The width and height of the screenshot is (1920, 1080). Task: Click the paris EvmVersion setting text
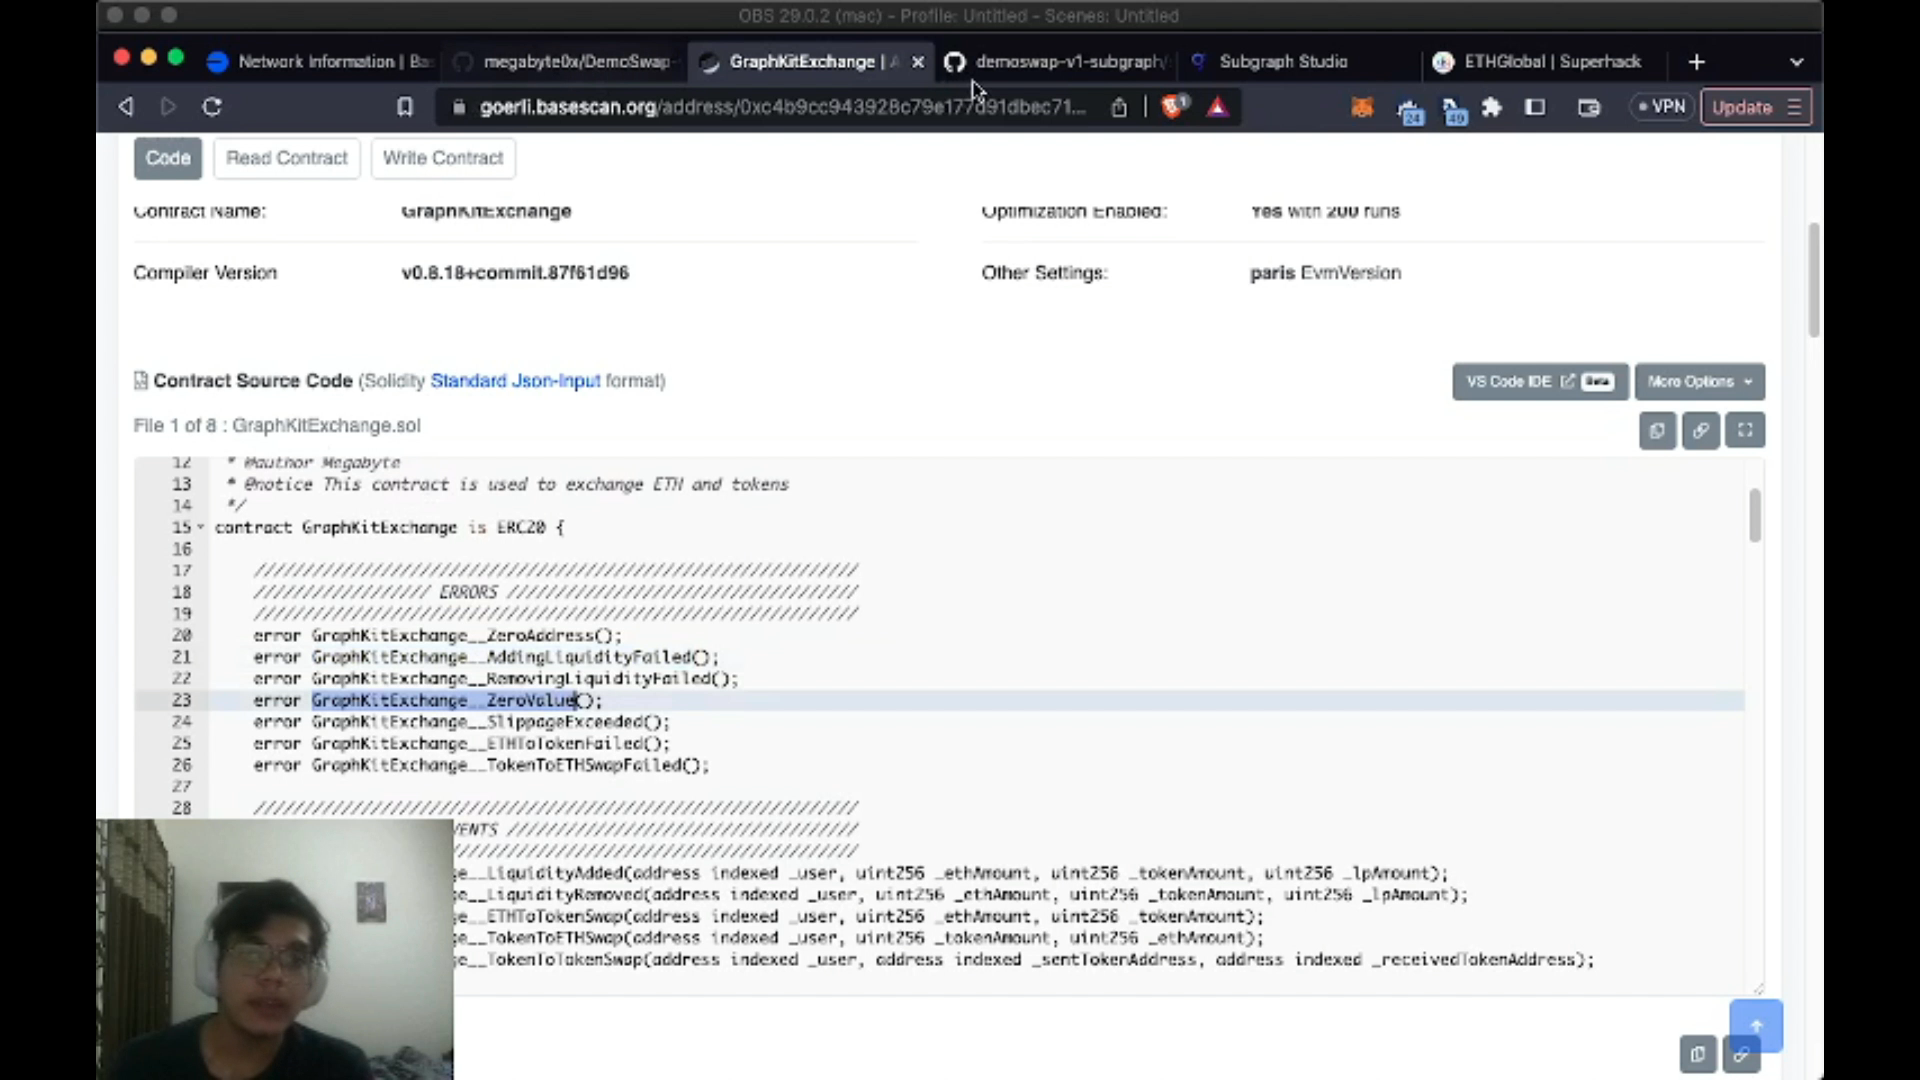point(1325,273)
